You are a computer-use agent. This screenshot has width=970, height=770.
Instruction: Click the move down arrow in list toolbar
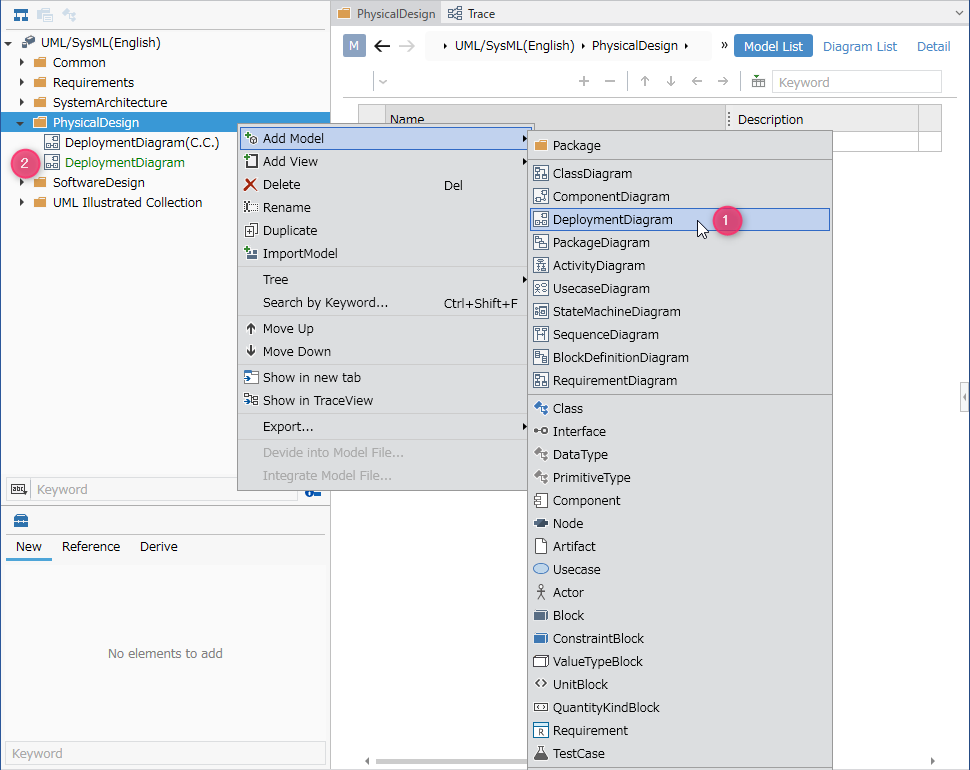pos(671,82)
